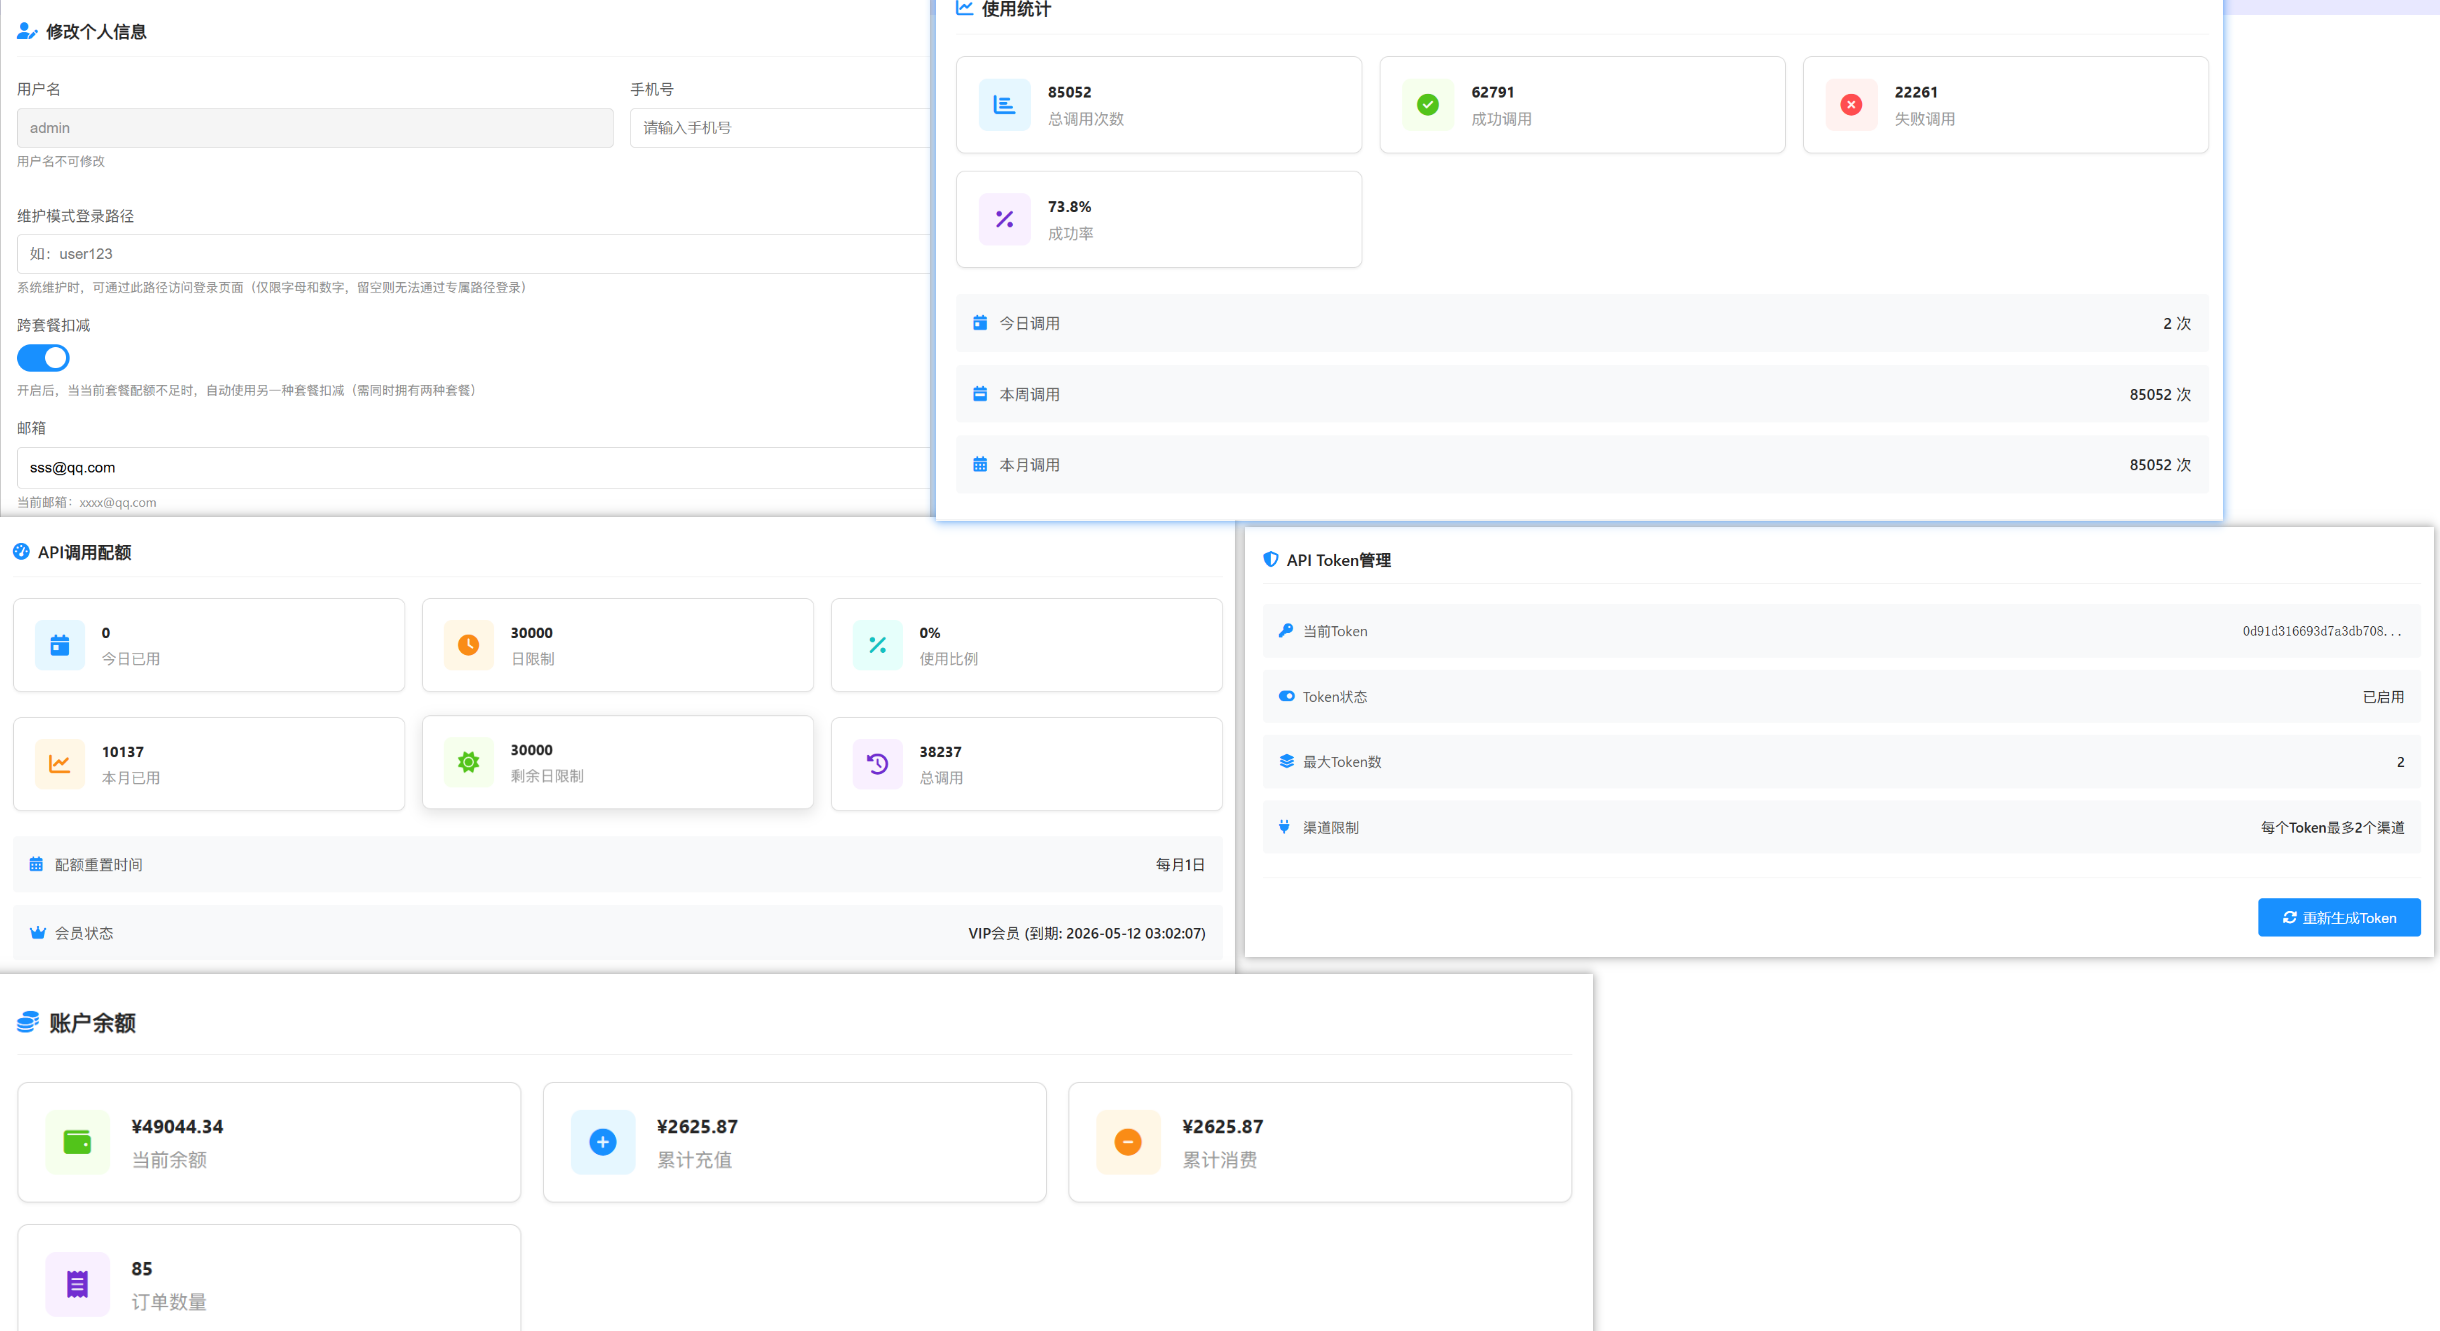Click the 22261 失败调用 value
The image size is (2440, 1331).
(x=1916, y=92)
